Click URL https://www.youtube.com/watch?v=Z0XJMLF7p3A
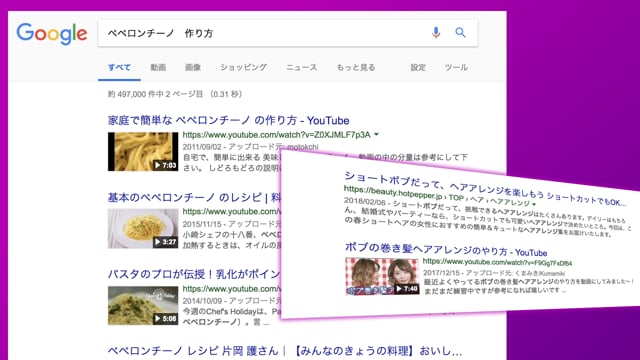 [x=276, y=135]
